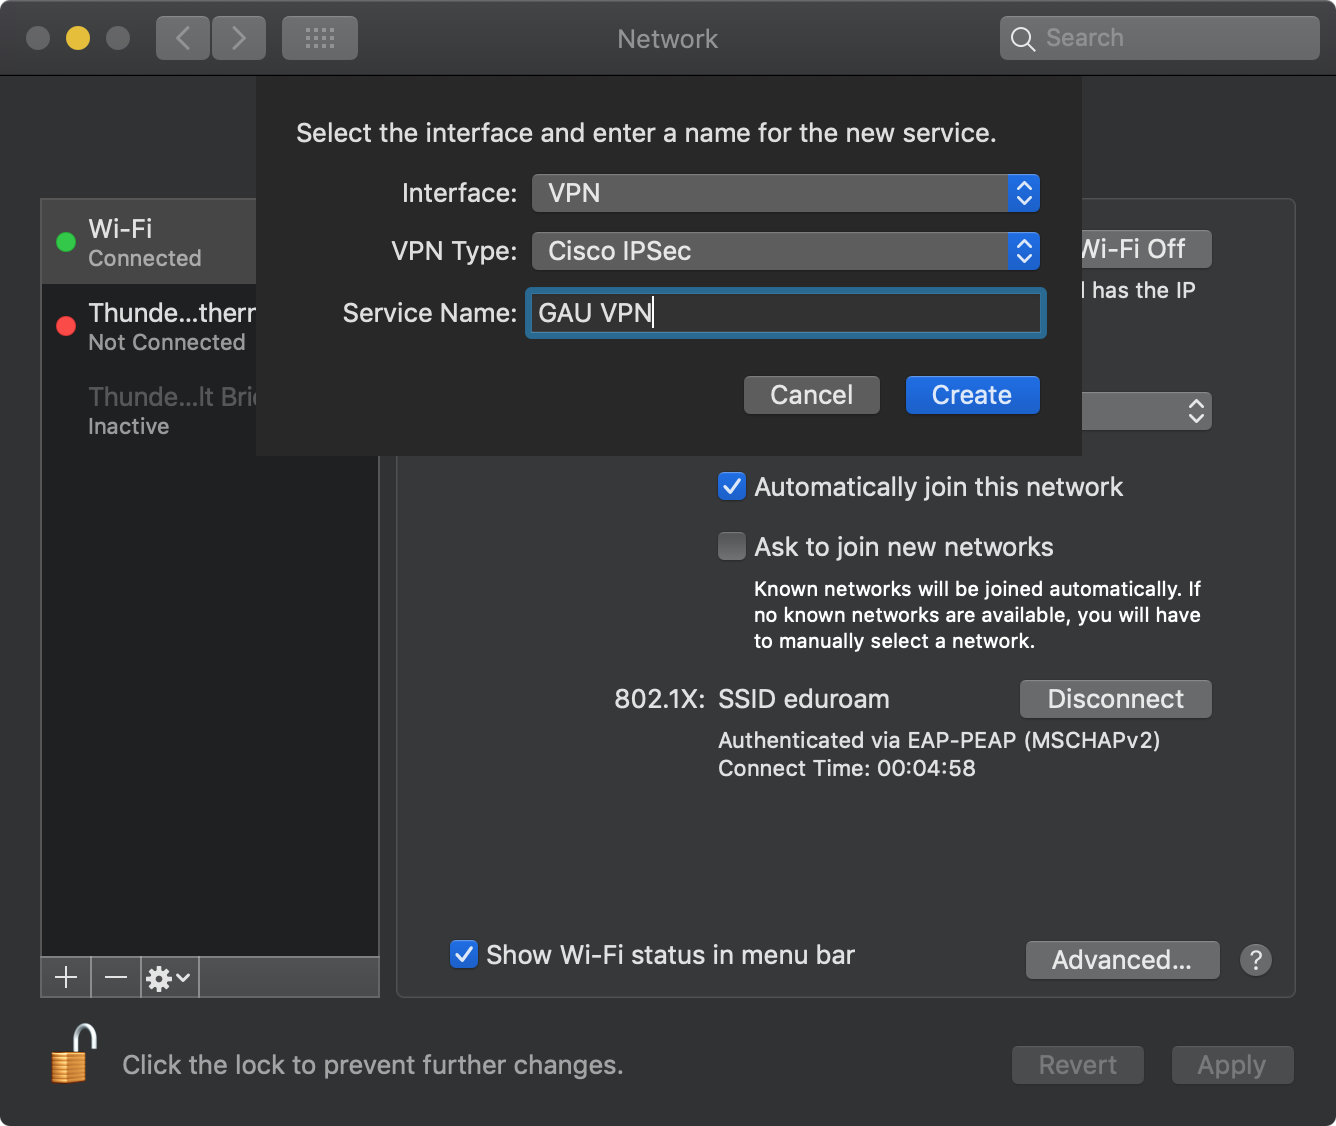Enable Ask to join new networks
Screen dimensions: 1336x1126
[x=732, y=547]
